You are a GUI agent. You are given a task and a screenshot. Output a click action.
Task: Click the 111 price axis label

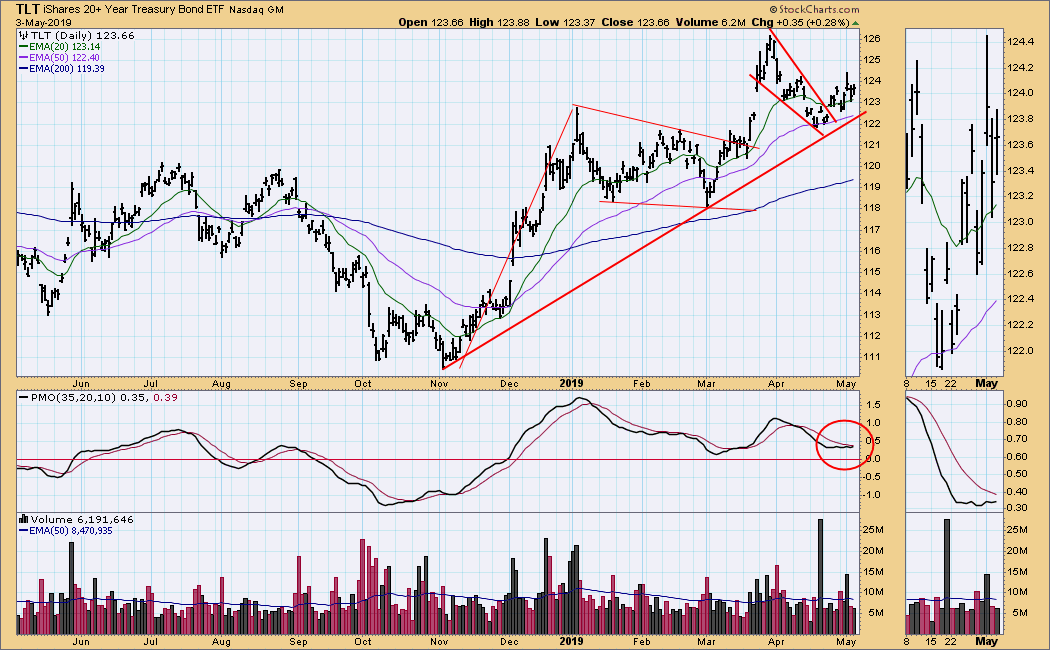(872, 357)
